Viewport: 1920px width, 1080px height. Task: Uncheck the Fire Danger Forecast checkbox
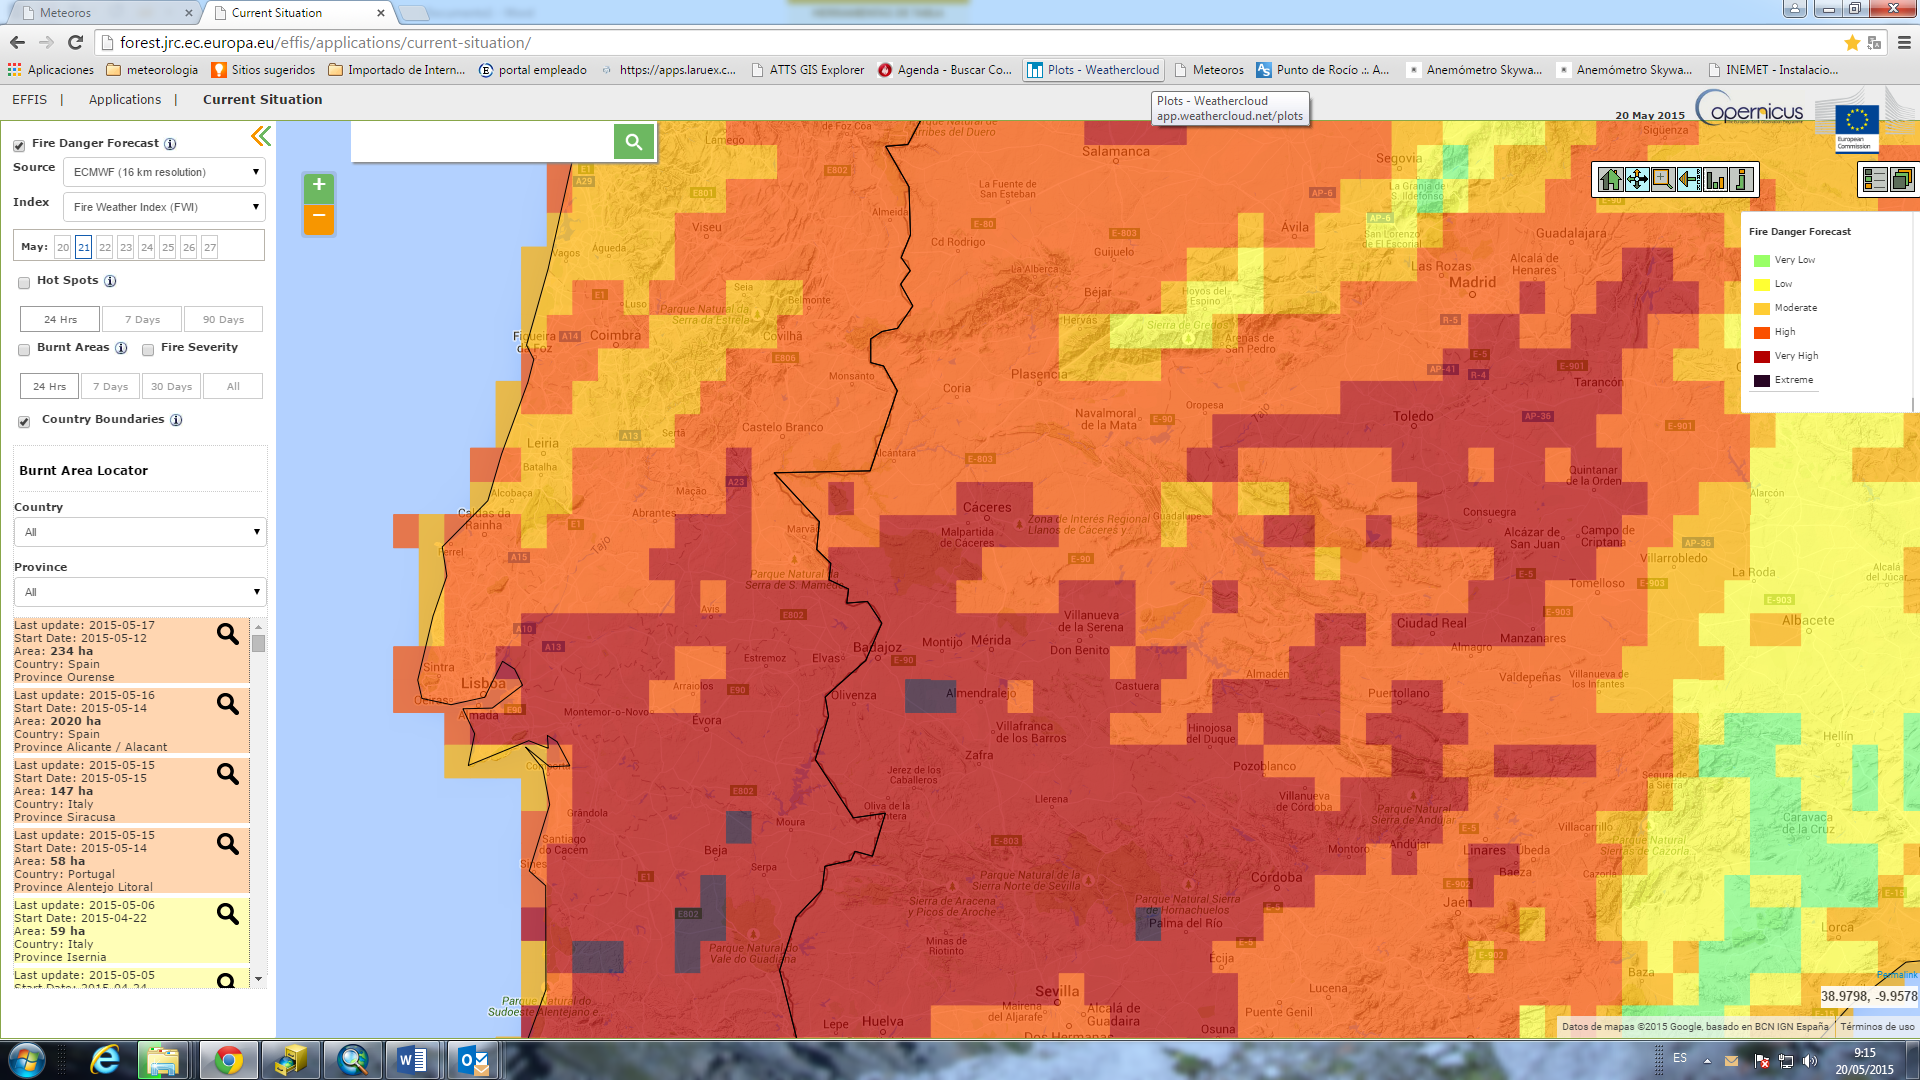pyautogui.click(x=19, y=146)
